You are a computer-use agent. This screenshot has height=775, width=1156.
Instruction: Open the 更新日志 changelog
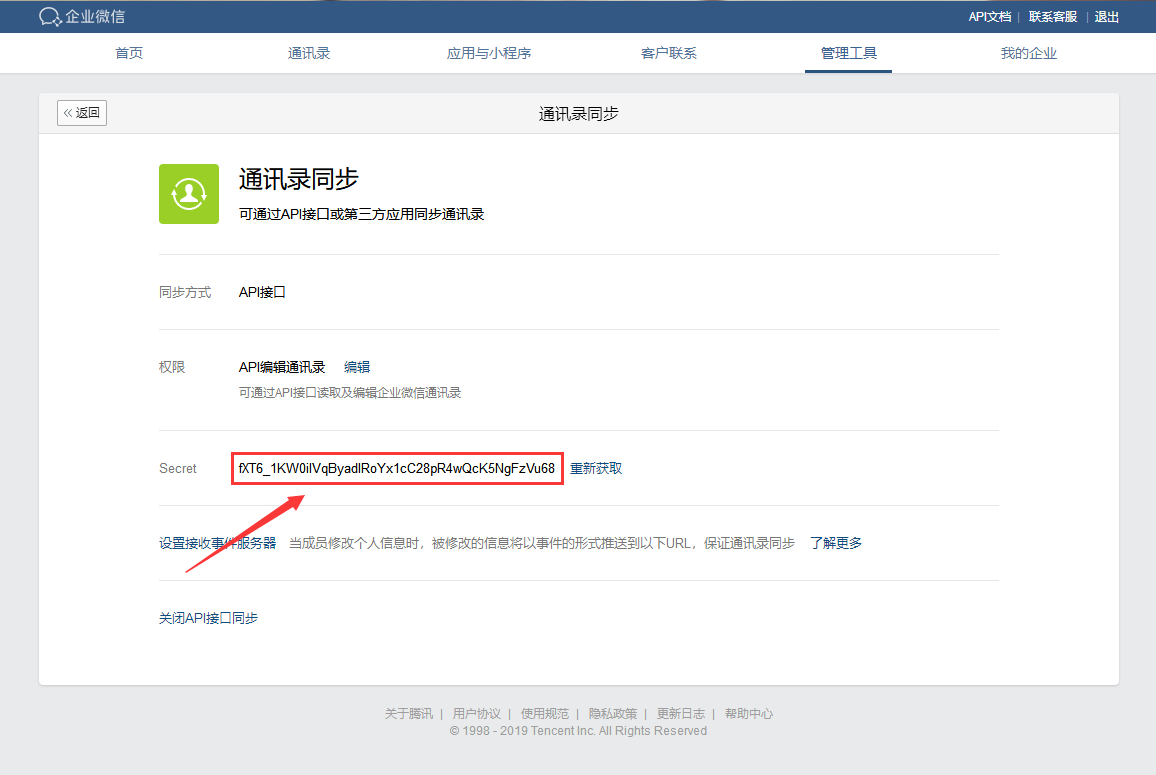pos(681,713)
